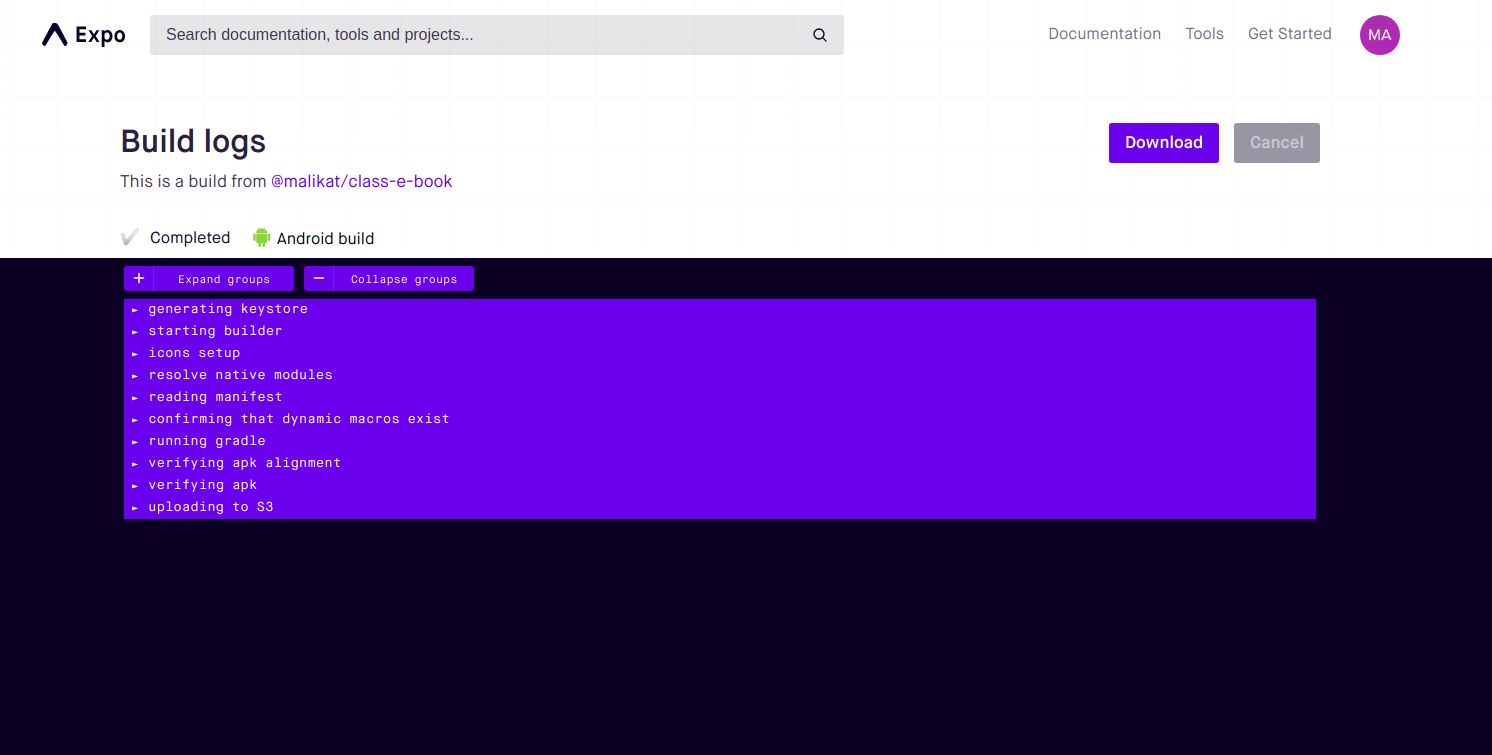Click the minus icon on Collapse groups

point(319,278)
